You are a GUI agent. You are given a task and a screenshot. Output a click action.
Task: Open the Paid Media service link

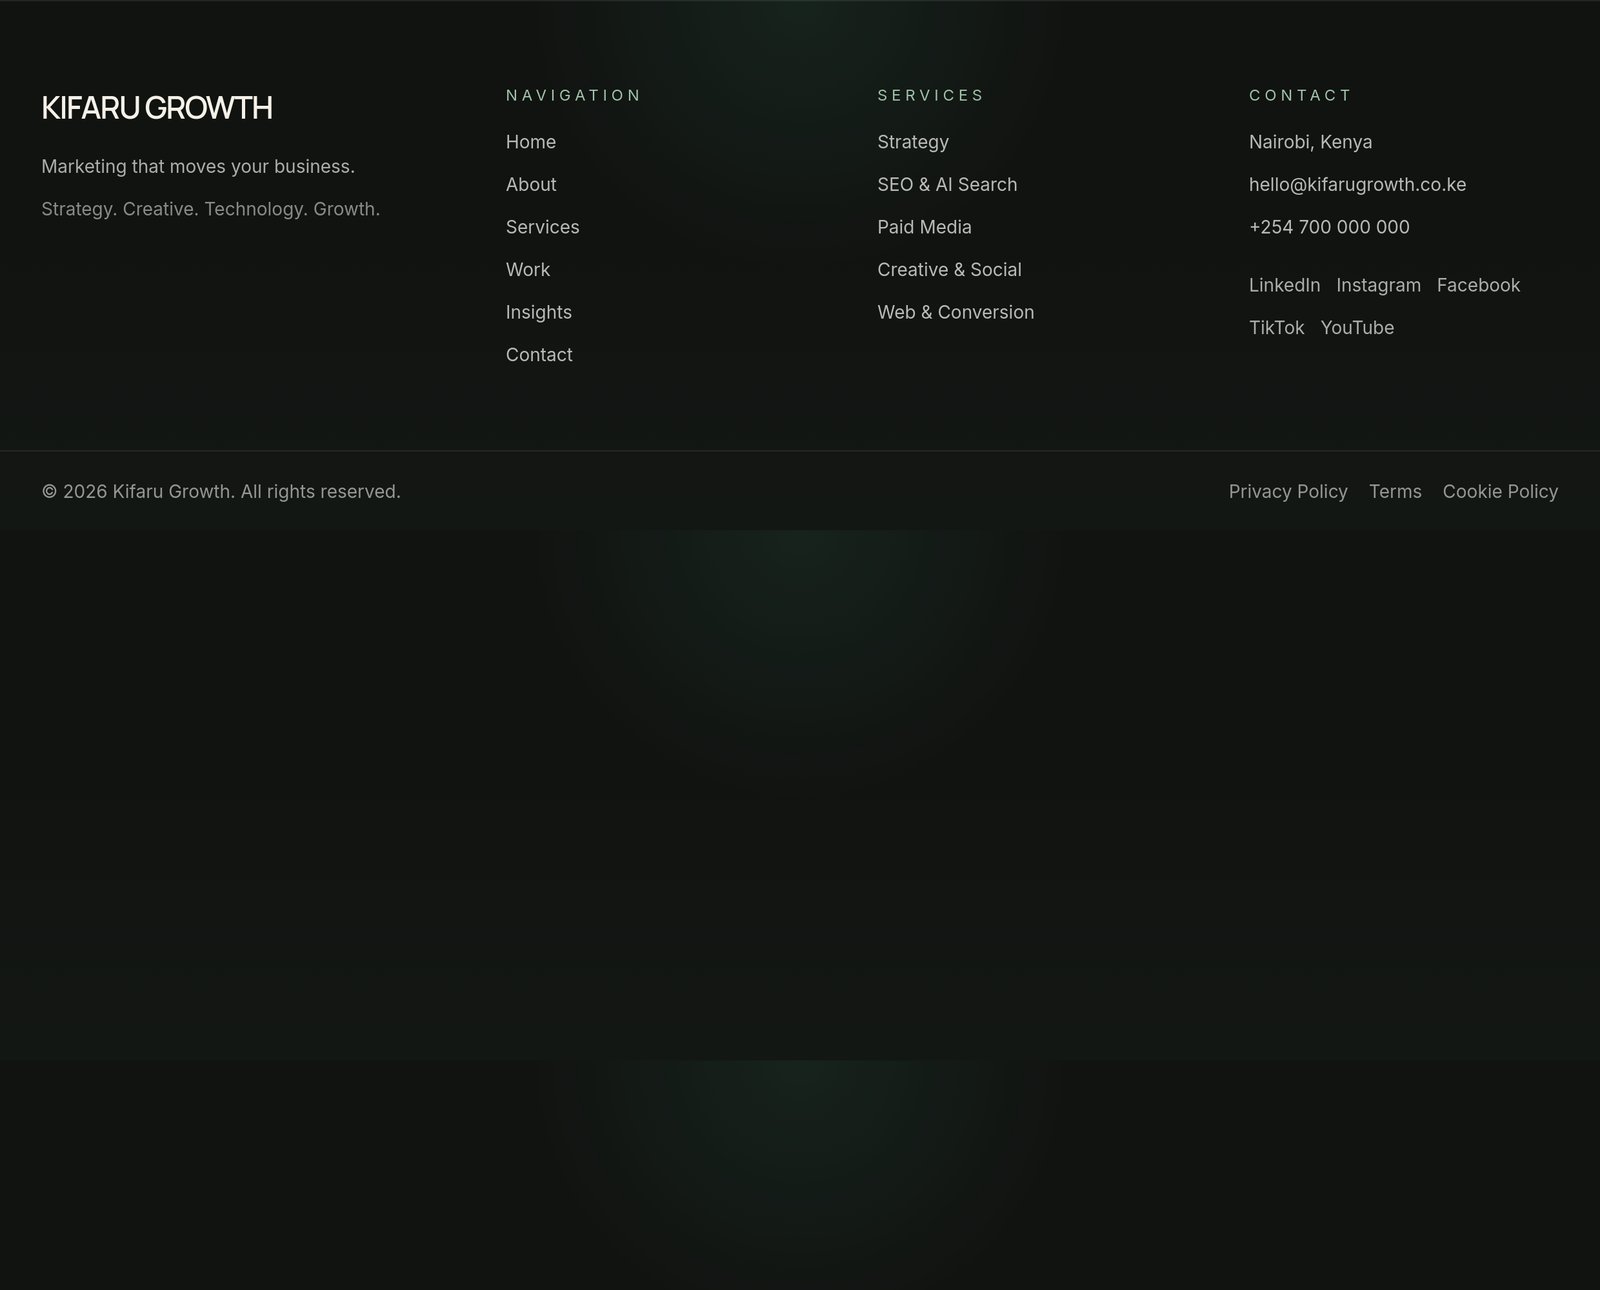(925, 227)
